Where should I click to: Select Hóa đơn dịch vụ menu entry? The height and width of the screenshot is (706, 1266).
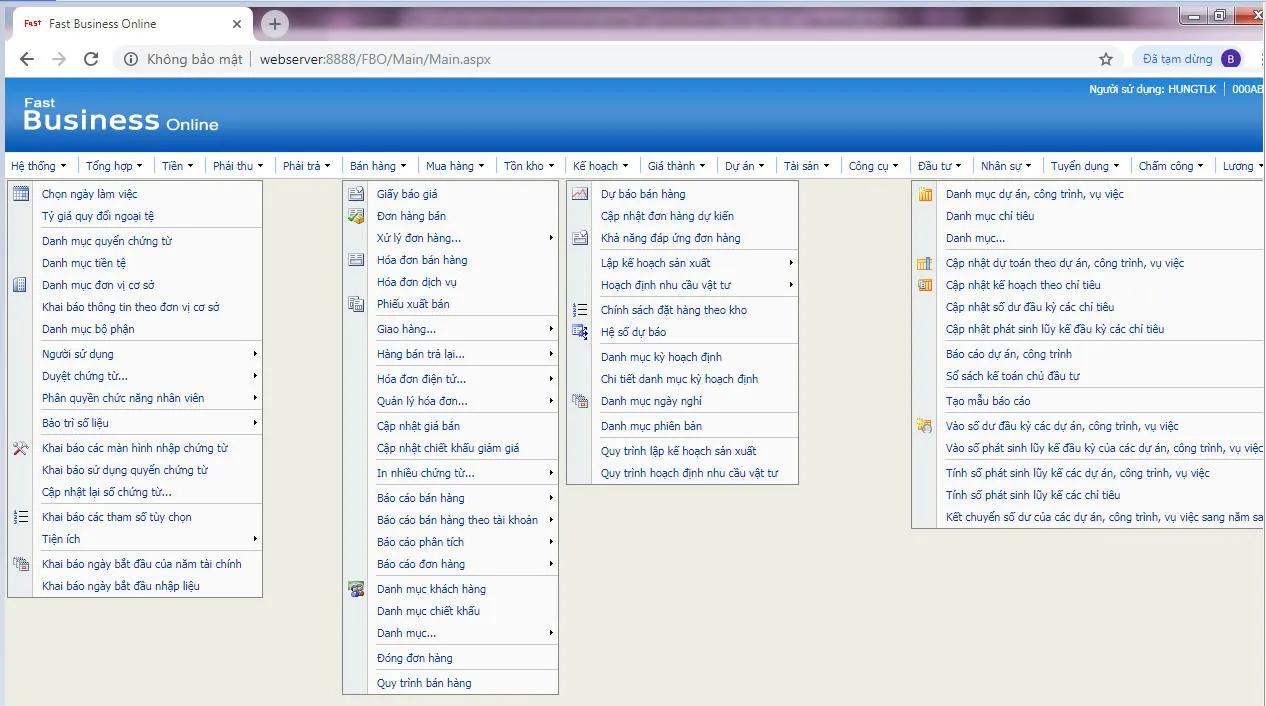click(416, 282)
